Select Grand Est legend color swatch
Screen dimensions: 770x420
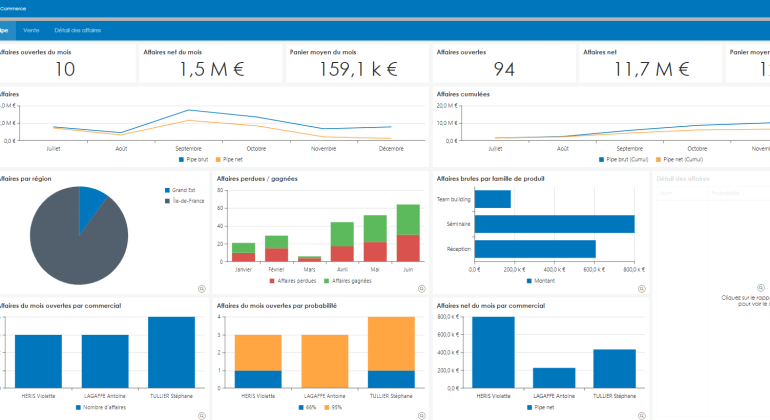(x=167, y=190)
